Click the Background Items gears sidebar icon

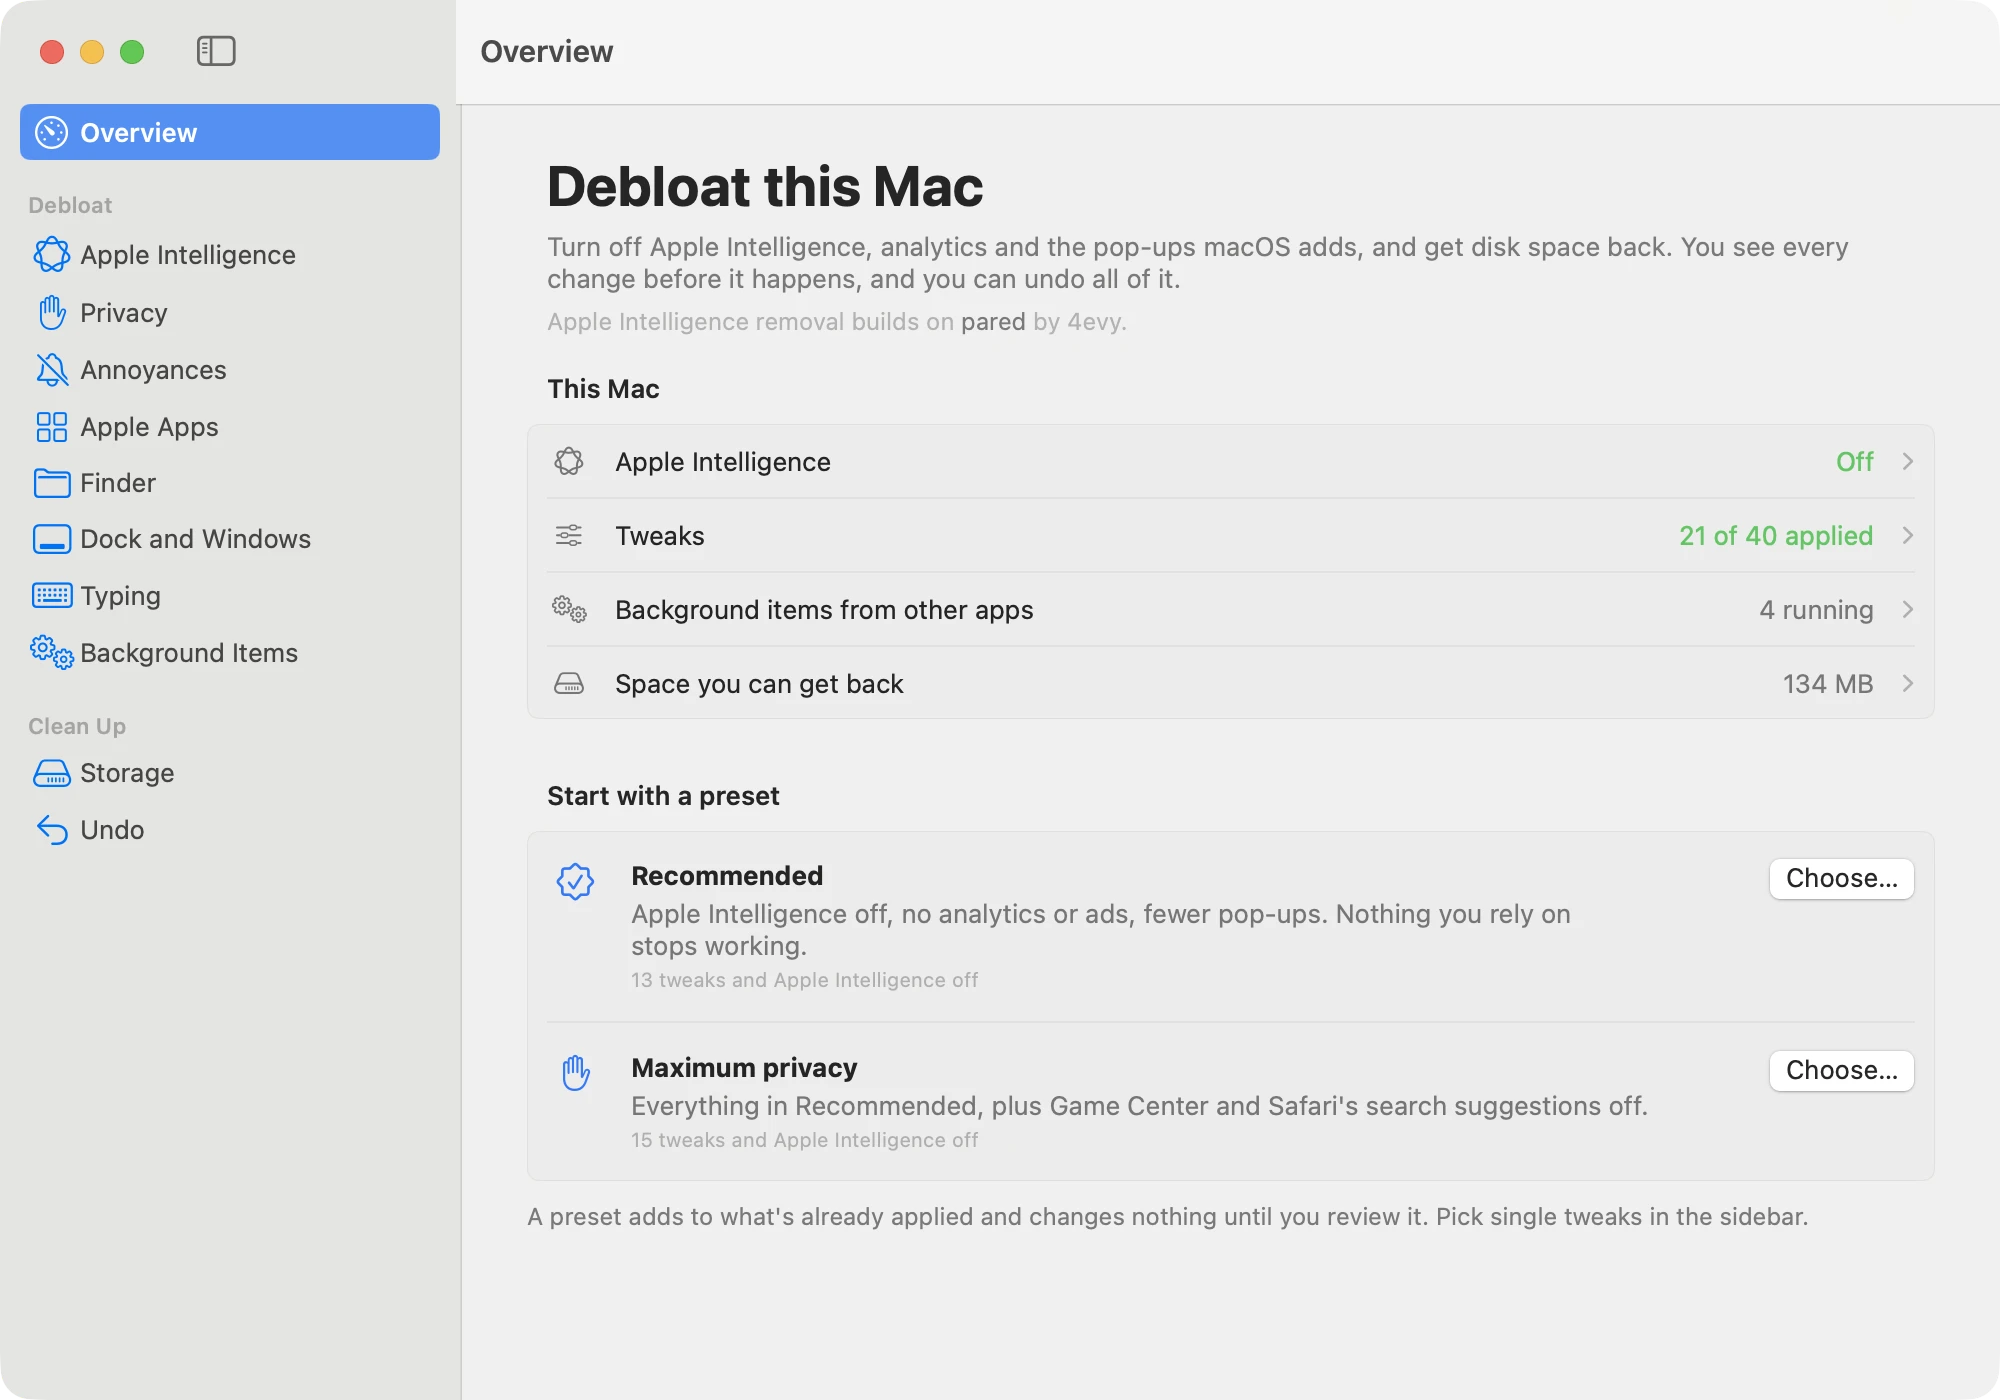[52, 652]
